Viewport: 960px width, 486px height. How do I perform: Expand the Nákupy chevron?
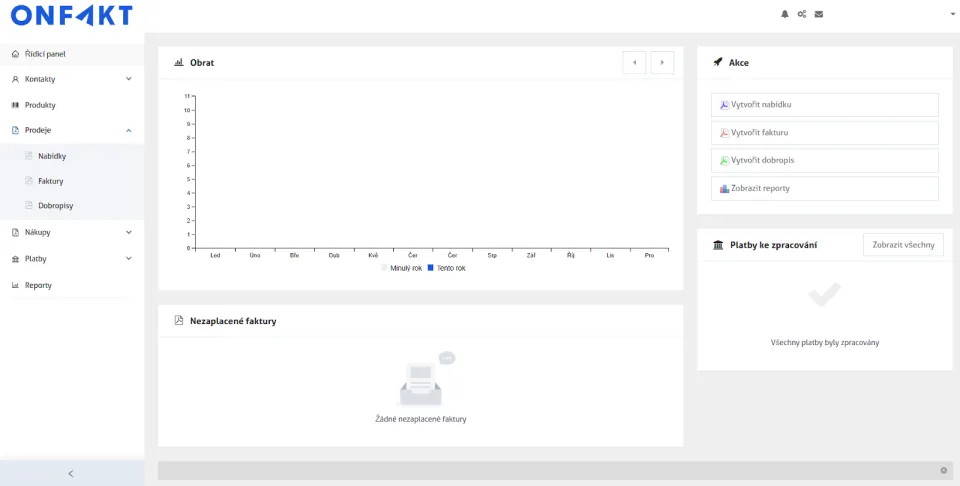(129, 233)
